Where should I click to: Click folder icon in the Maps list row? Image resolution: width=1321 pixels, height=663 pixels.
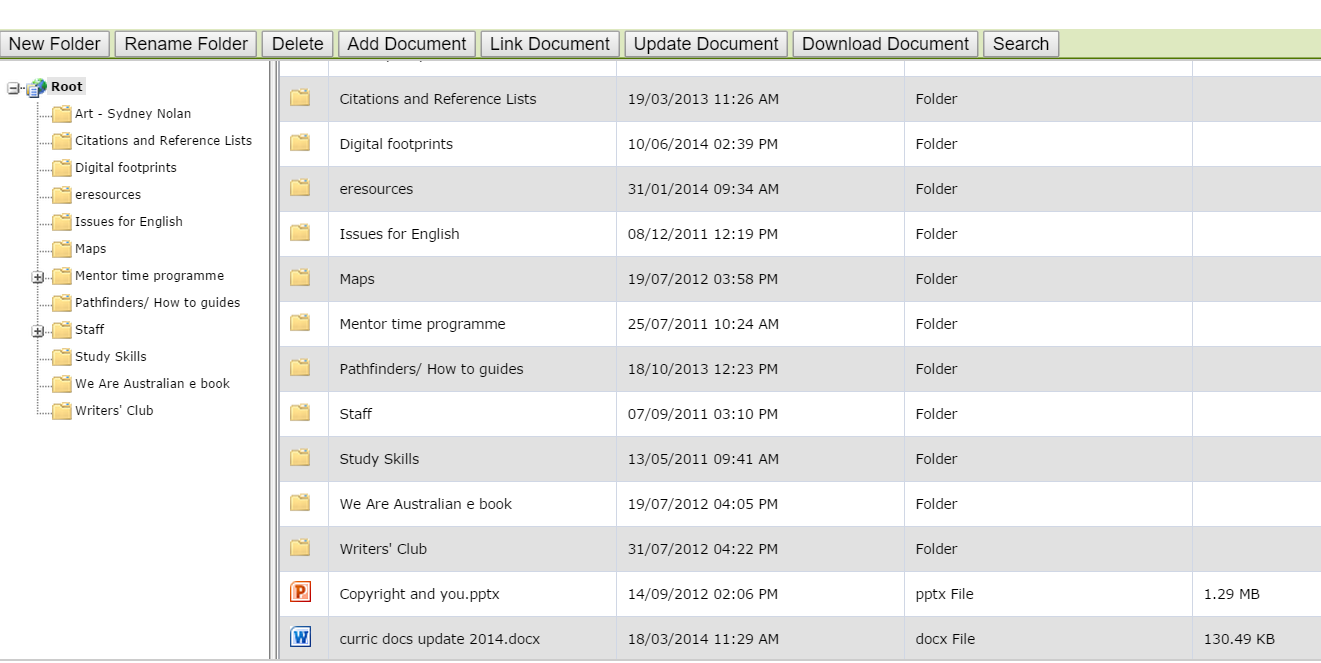click(x=300, y=278)
